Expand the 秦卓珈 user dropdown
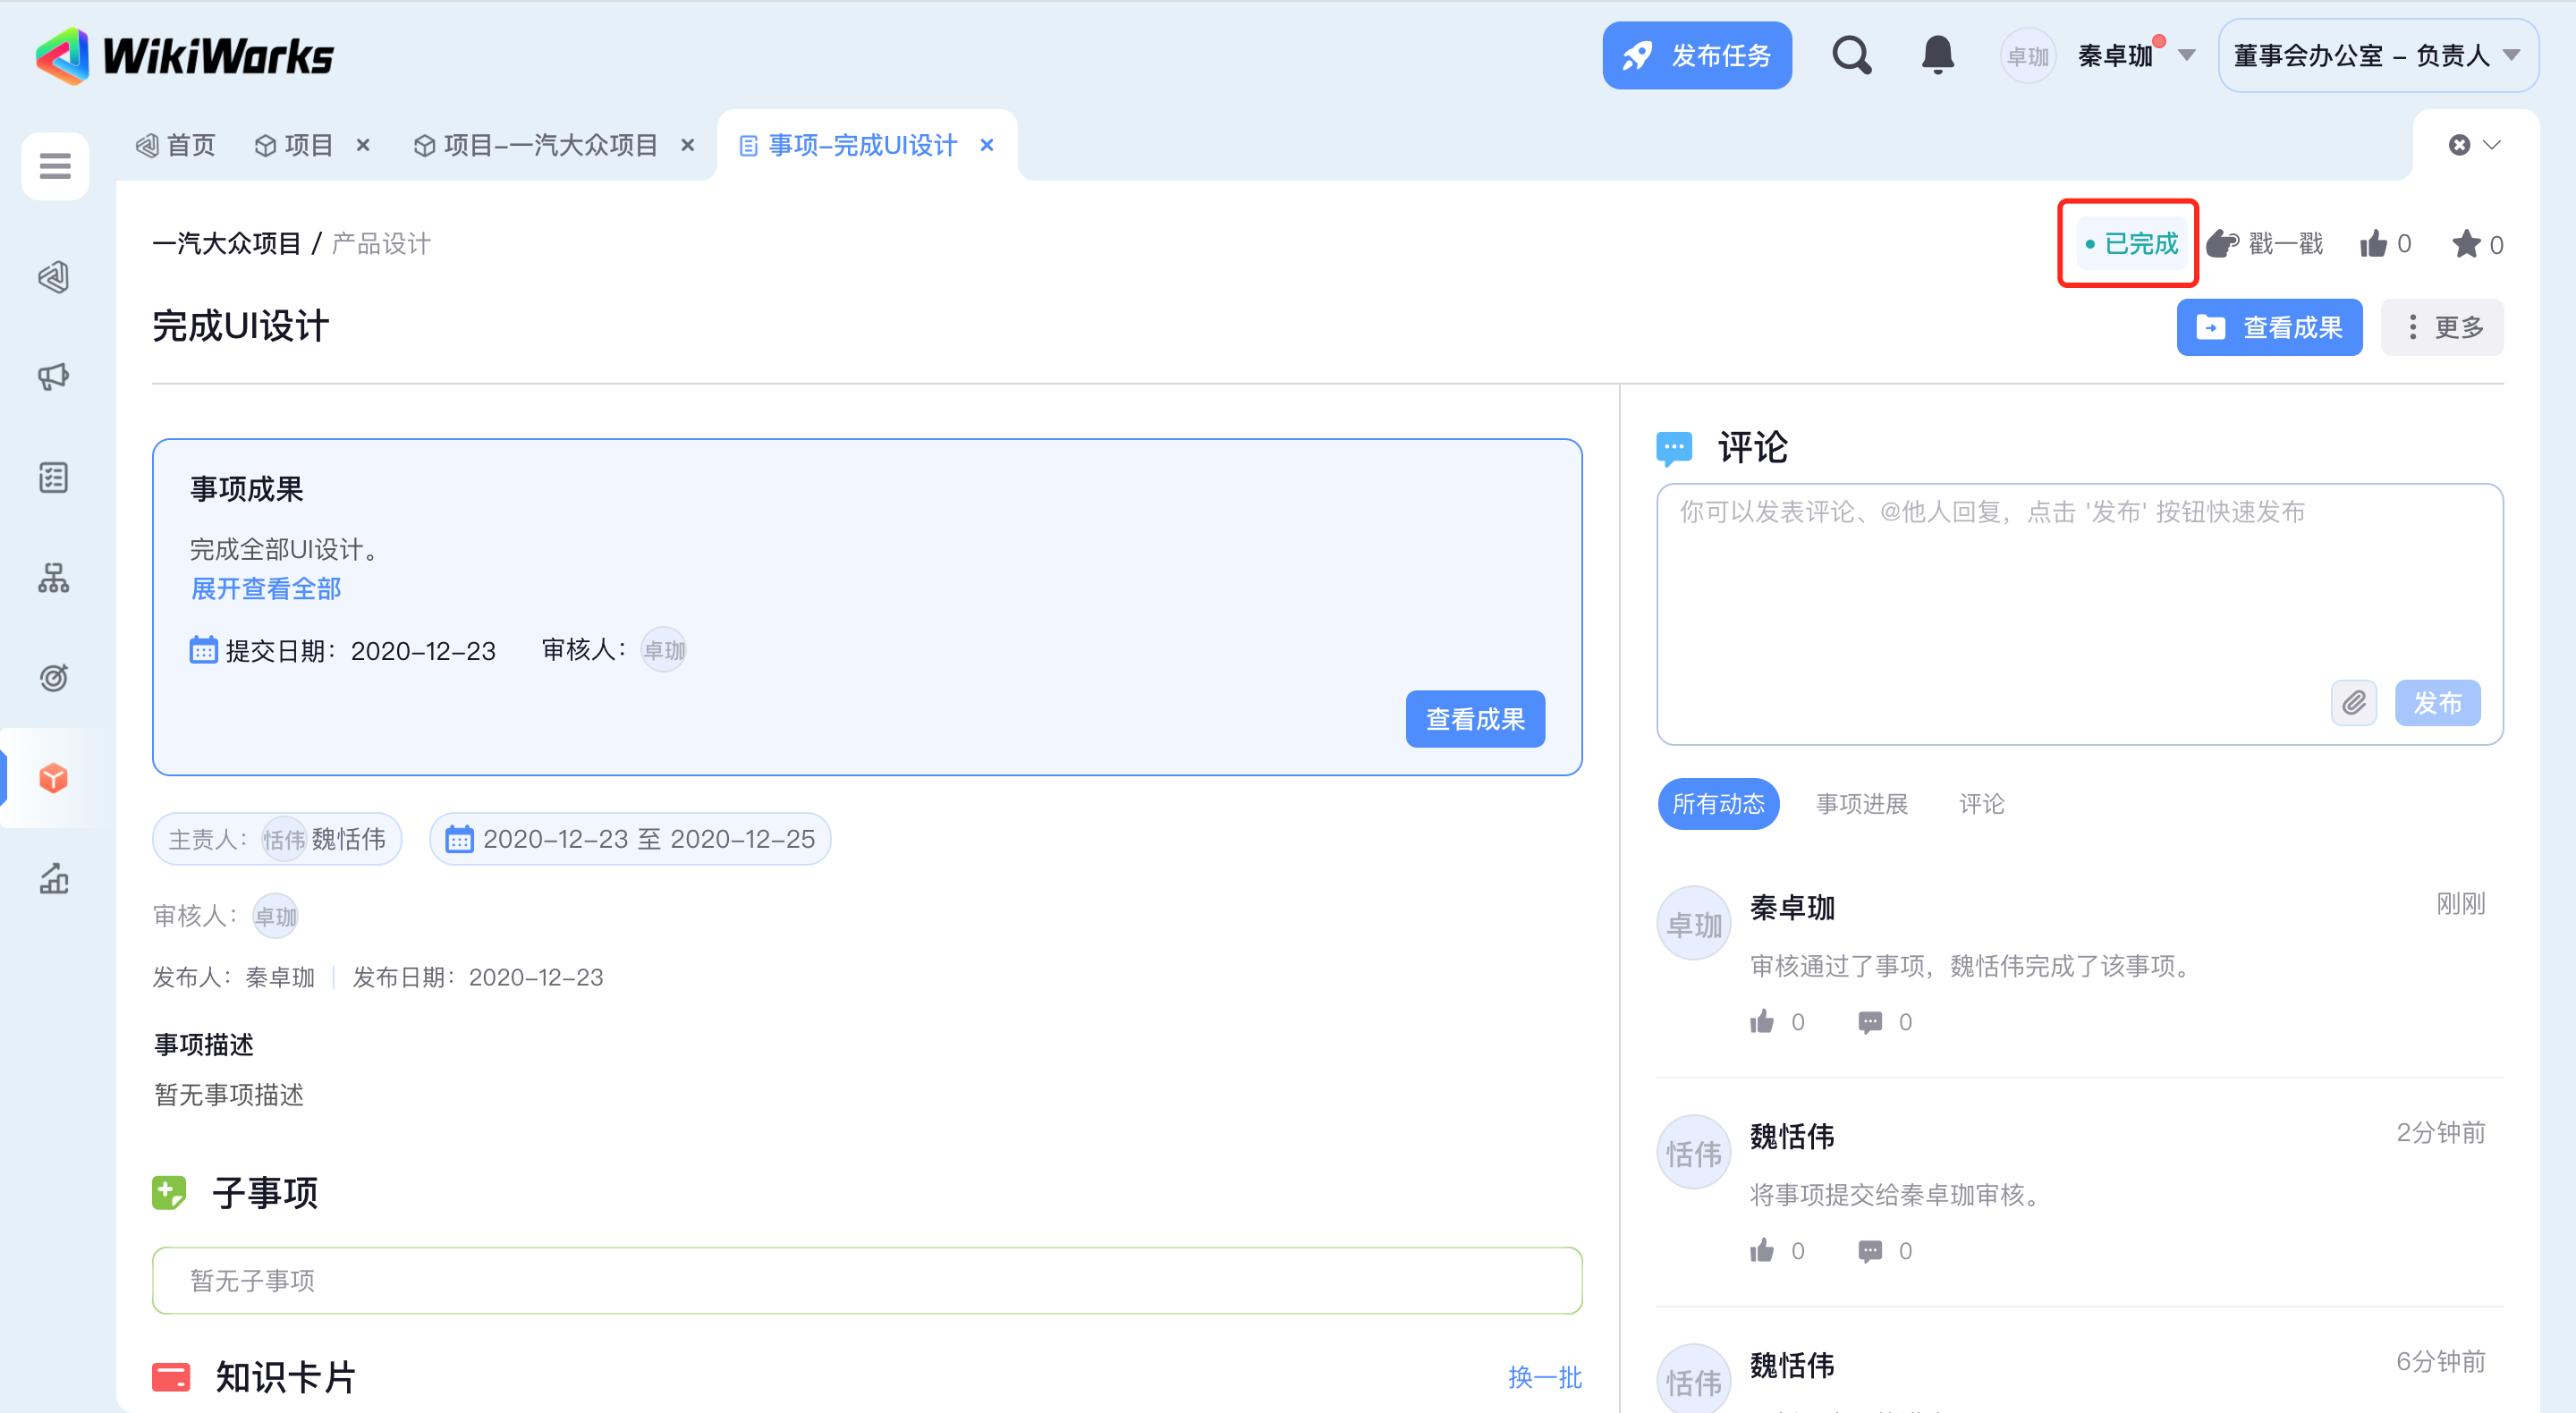The width and height of the screenshot is (2576, 1413). pyautogui.click(x=2187, y=56)
